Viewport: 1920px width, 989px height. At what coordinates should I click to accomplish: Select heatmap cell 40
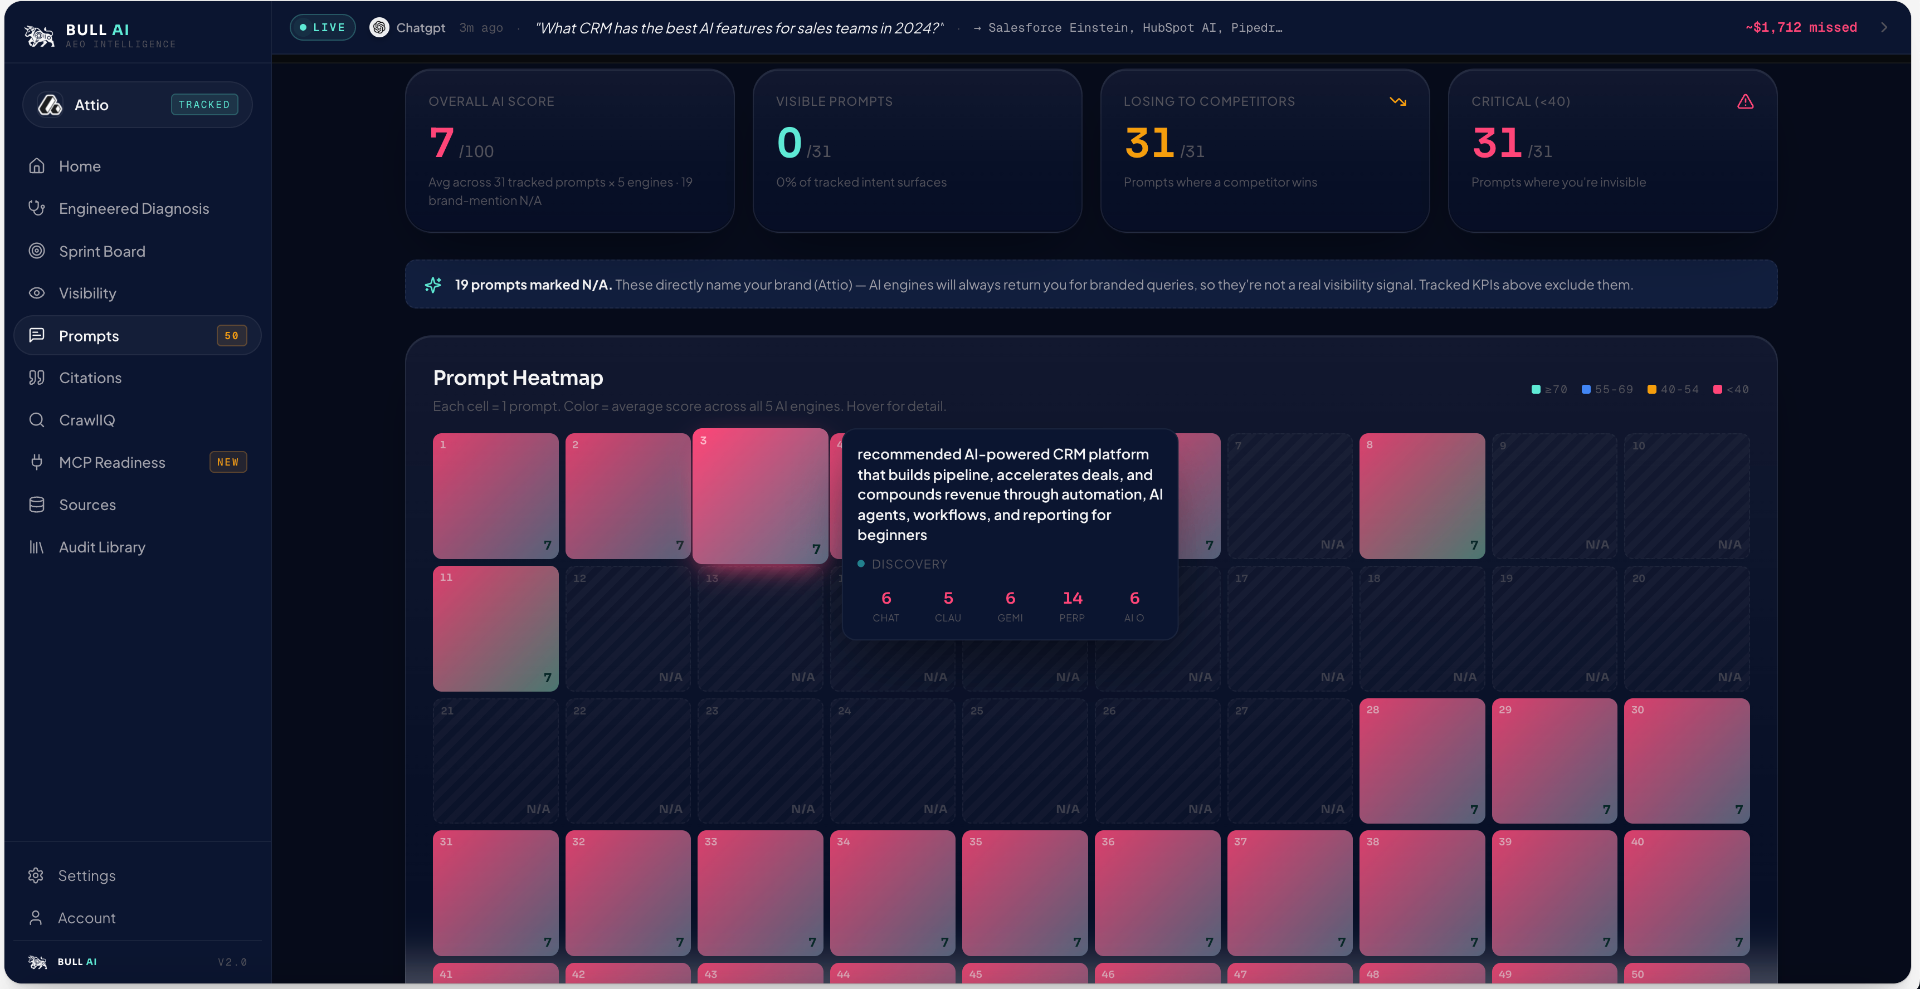click(1687, 893)
